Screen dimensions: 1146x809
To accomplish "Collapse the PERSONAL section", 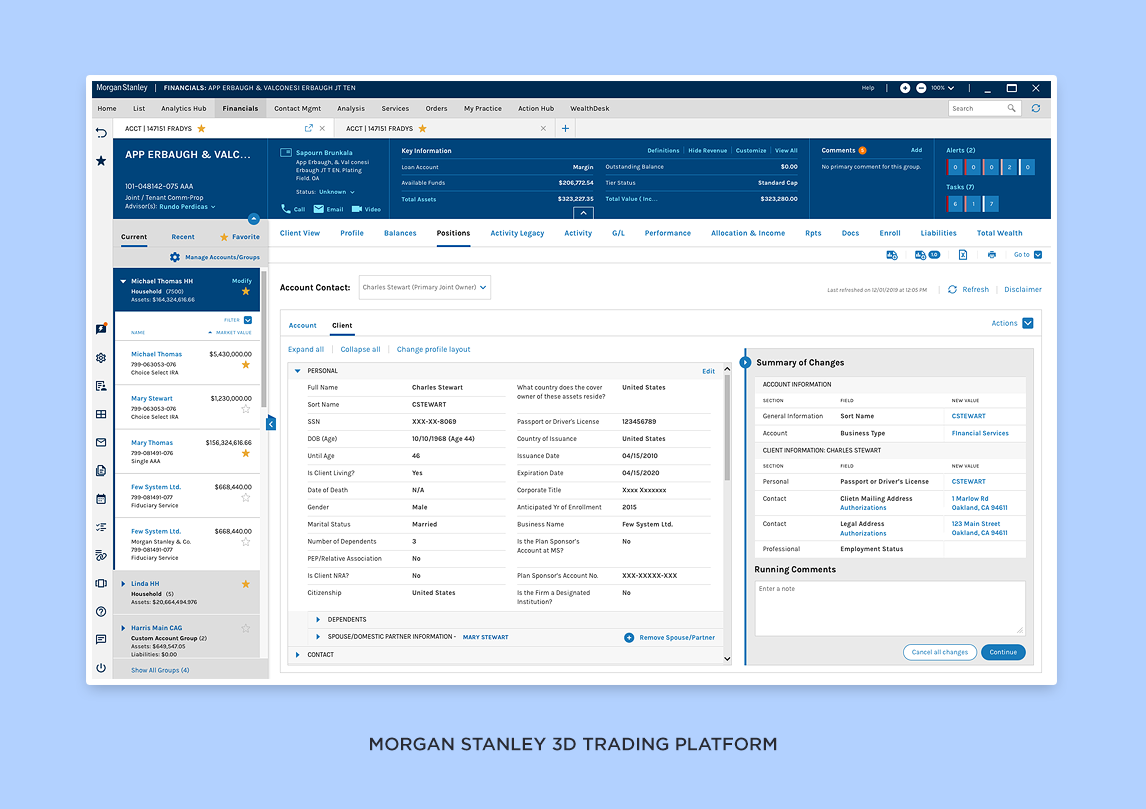I will point(297,371).
